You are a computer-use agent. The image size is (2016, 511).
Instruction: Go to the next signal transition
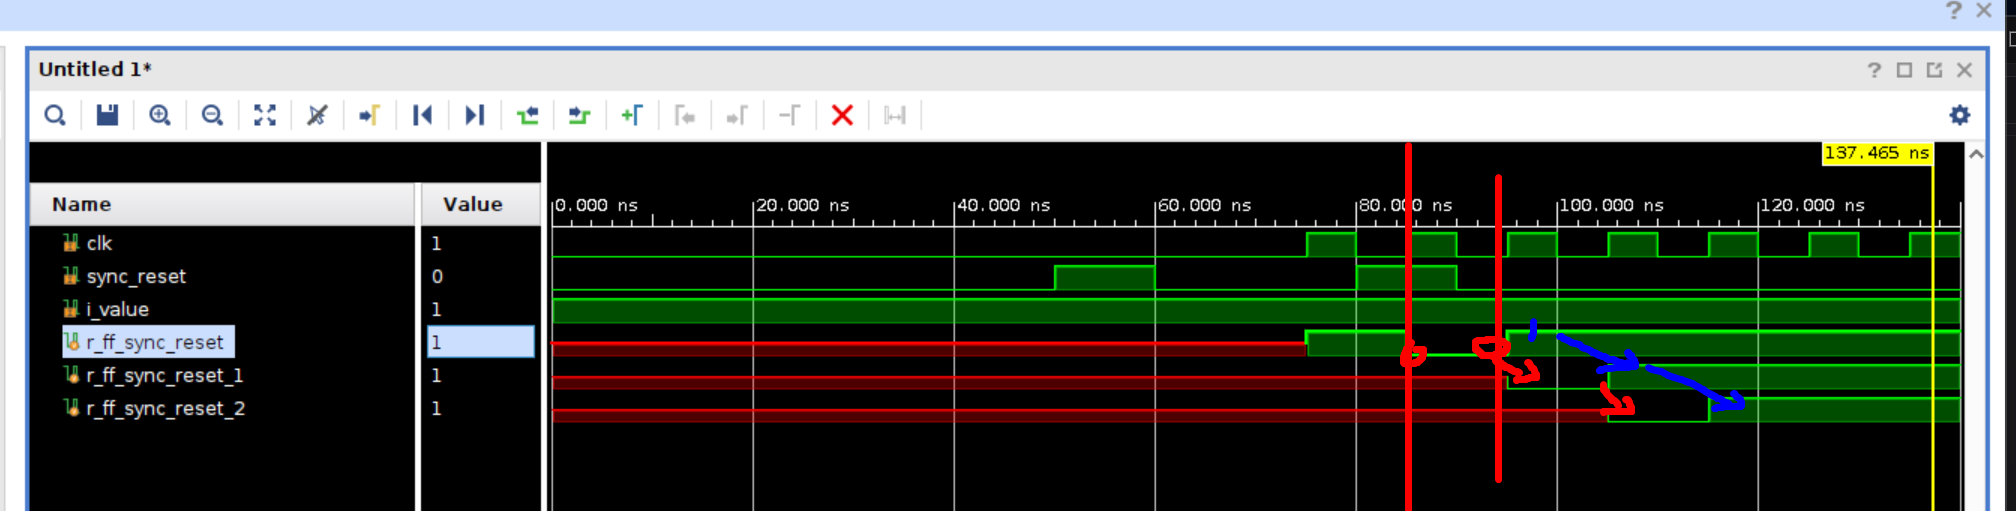coord(579,116)
